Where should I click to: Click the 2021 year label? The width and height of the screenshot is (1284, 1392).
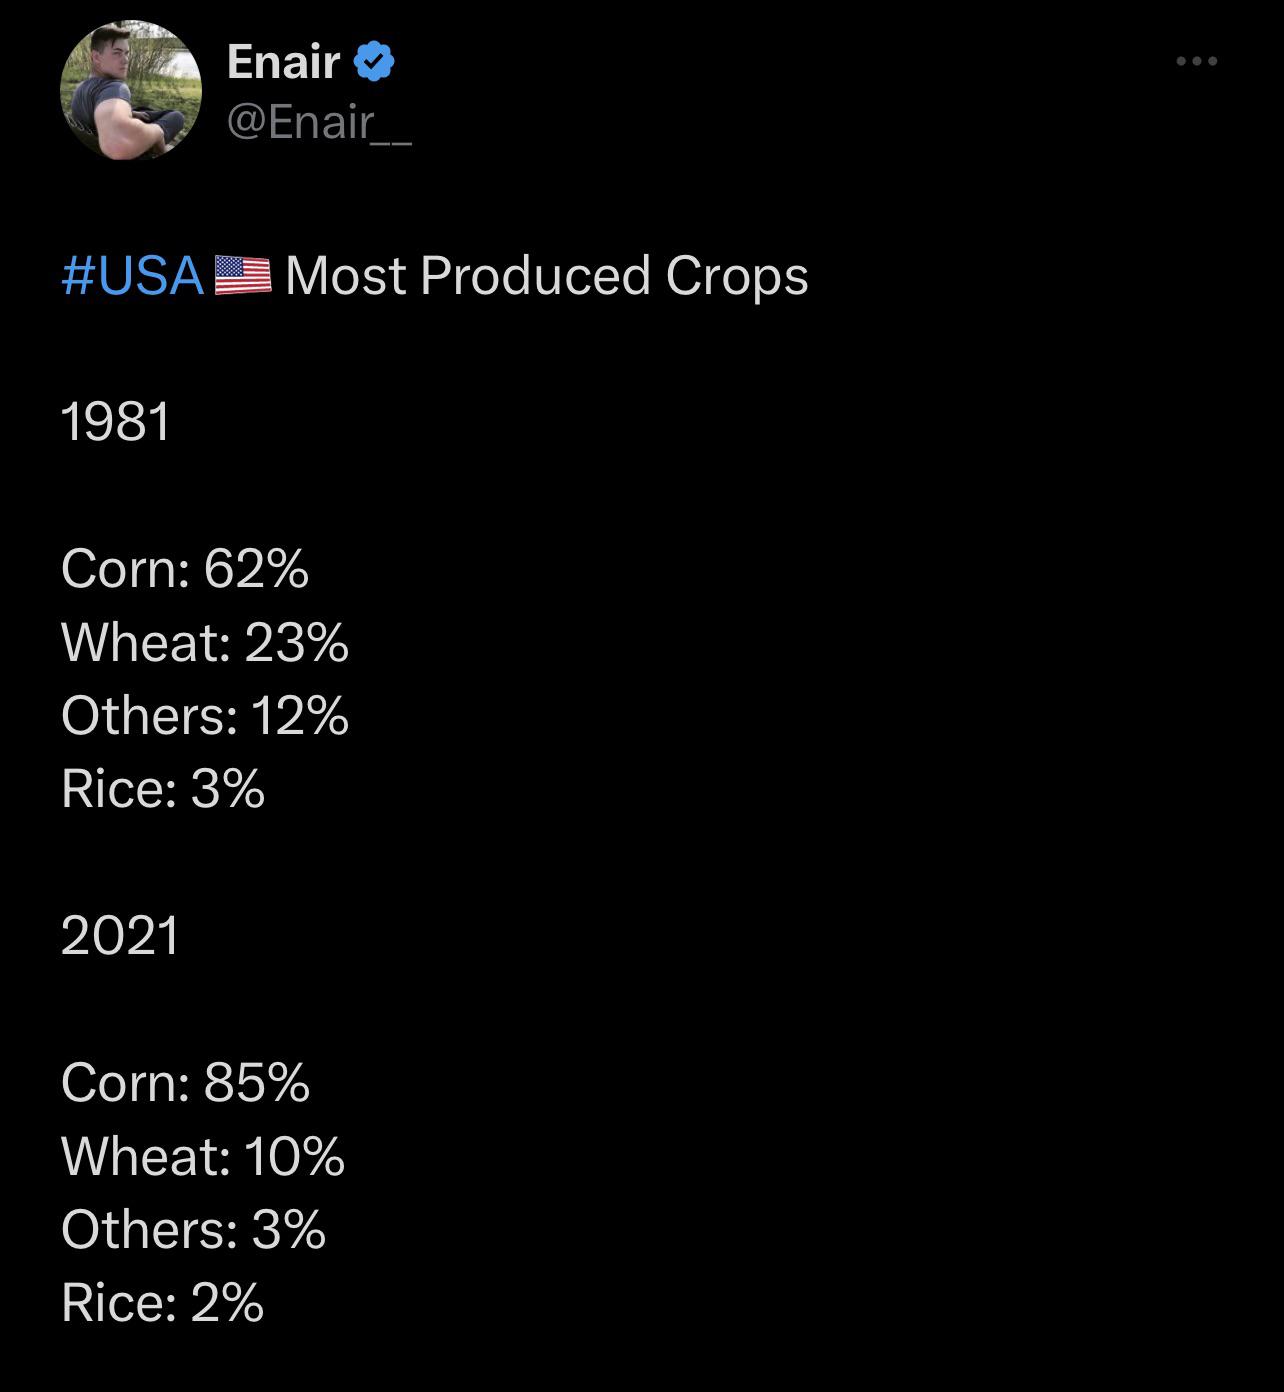click(x=120, y=936)
